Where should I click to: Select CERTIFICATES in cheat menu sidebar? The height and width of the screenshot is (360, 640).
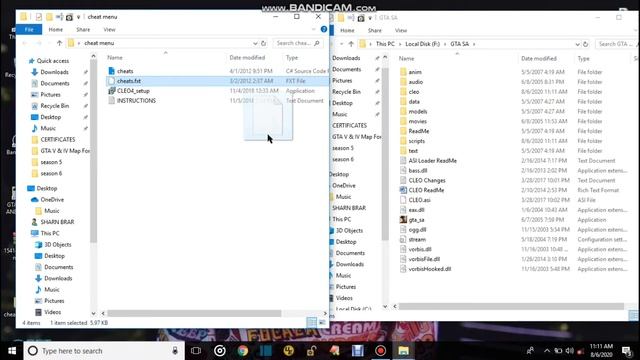(x=58, y=140)
